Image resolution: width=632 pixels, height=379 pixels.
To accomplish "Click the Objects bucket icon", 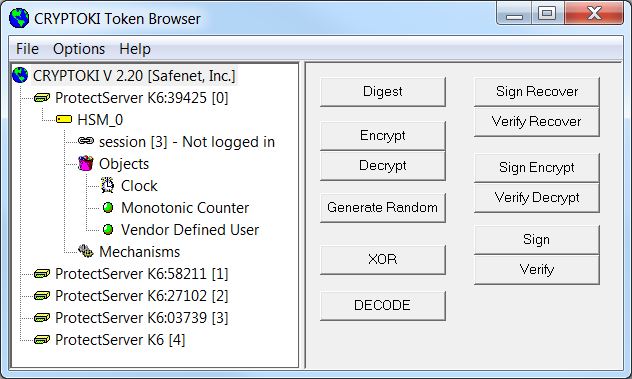I will point(85,163).
